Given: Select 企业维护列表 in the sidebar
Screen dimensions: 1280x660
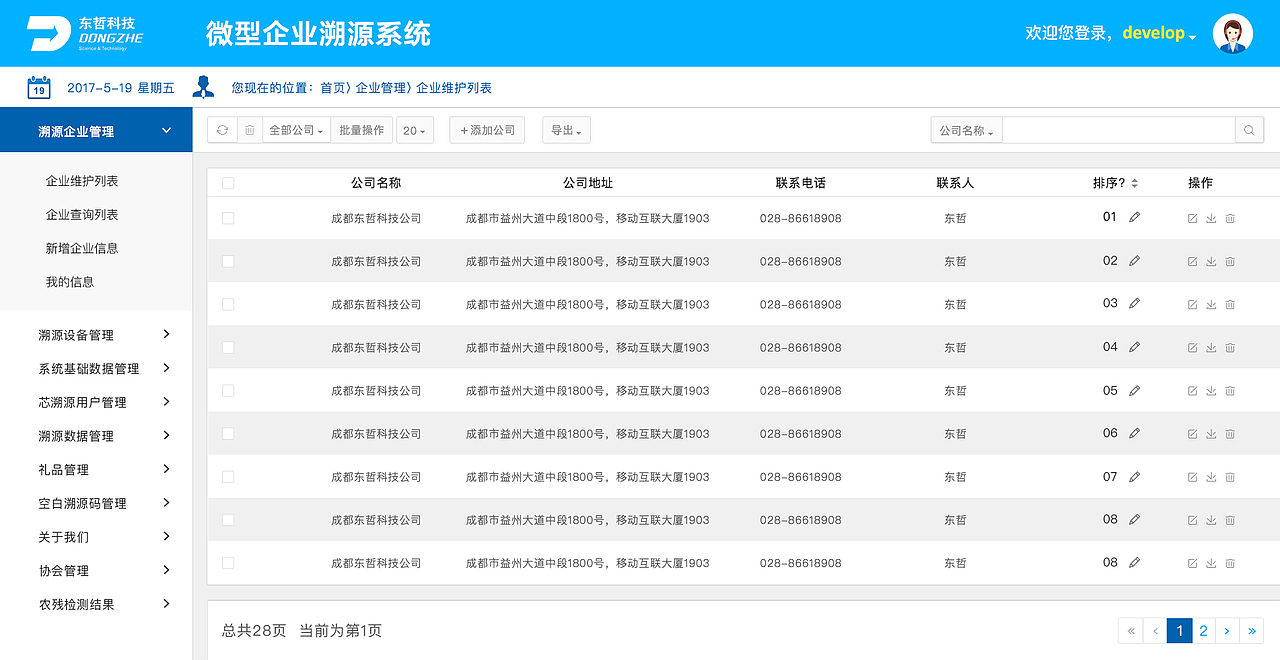Looking at the screenshot, I should (x=82, y=181).
